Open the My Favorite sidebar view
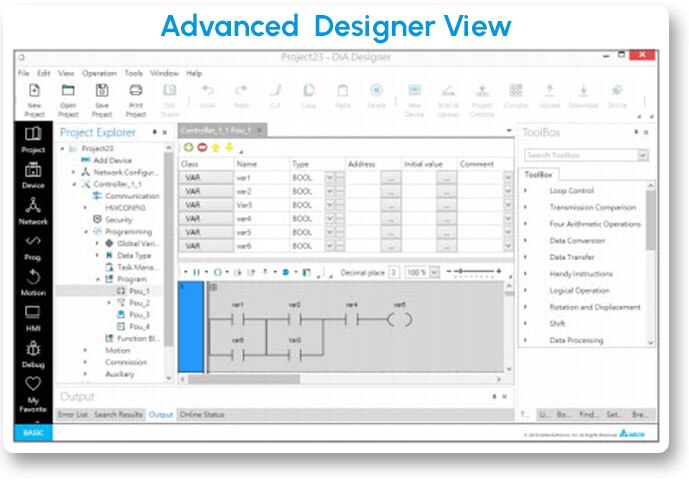The width and height of the screenshot is (689, 480). tap(33, 395)
